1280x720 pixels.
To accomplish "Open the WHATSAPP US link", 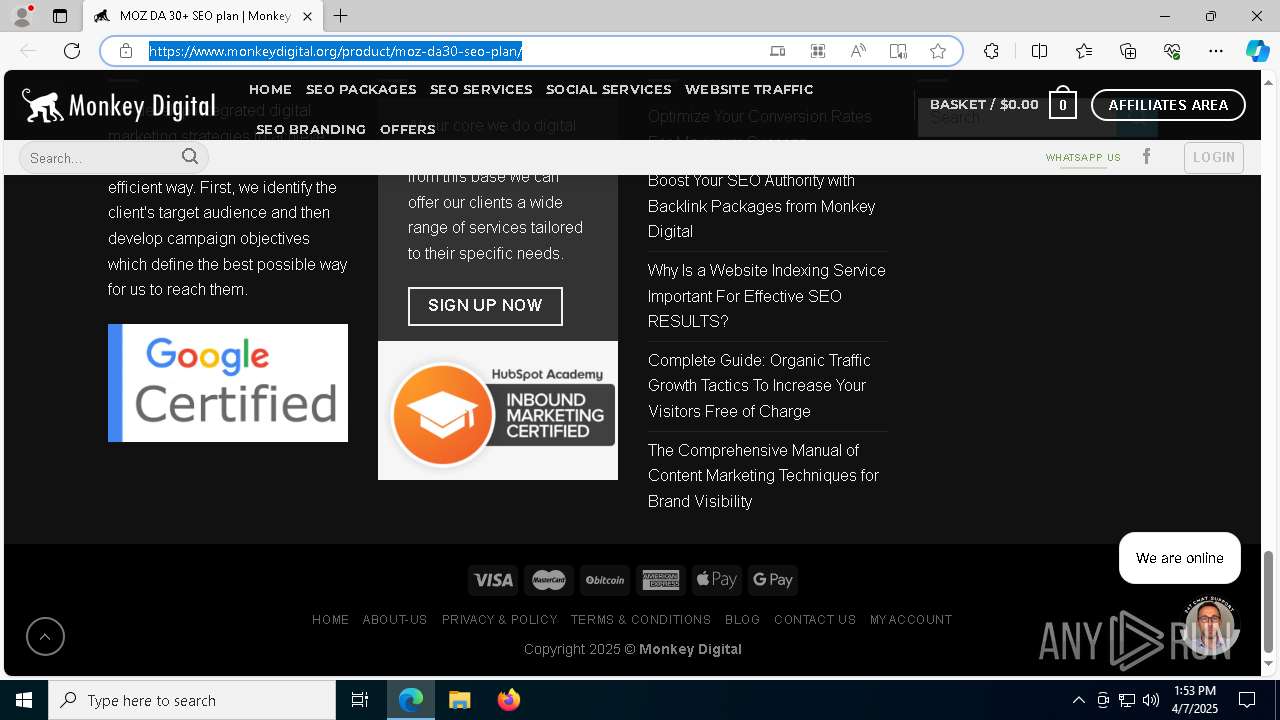I will tap(1083, 158).
